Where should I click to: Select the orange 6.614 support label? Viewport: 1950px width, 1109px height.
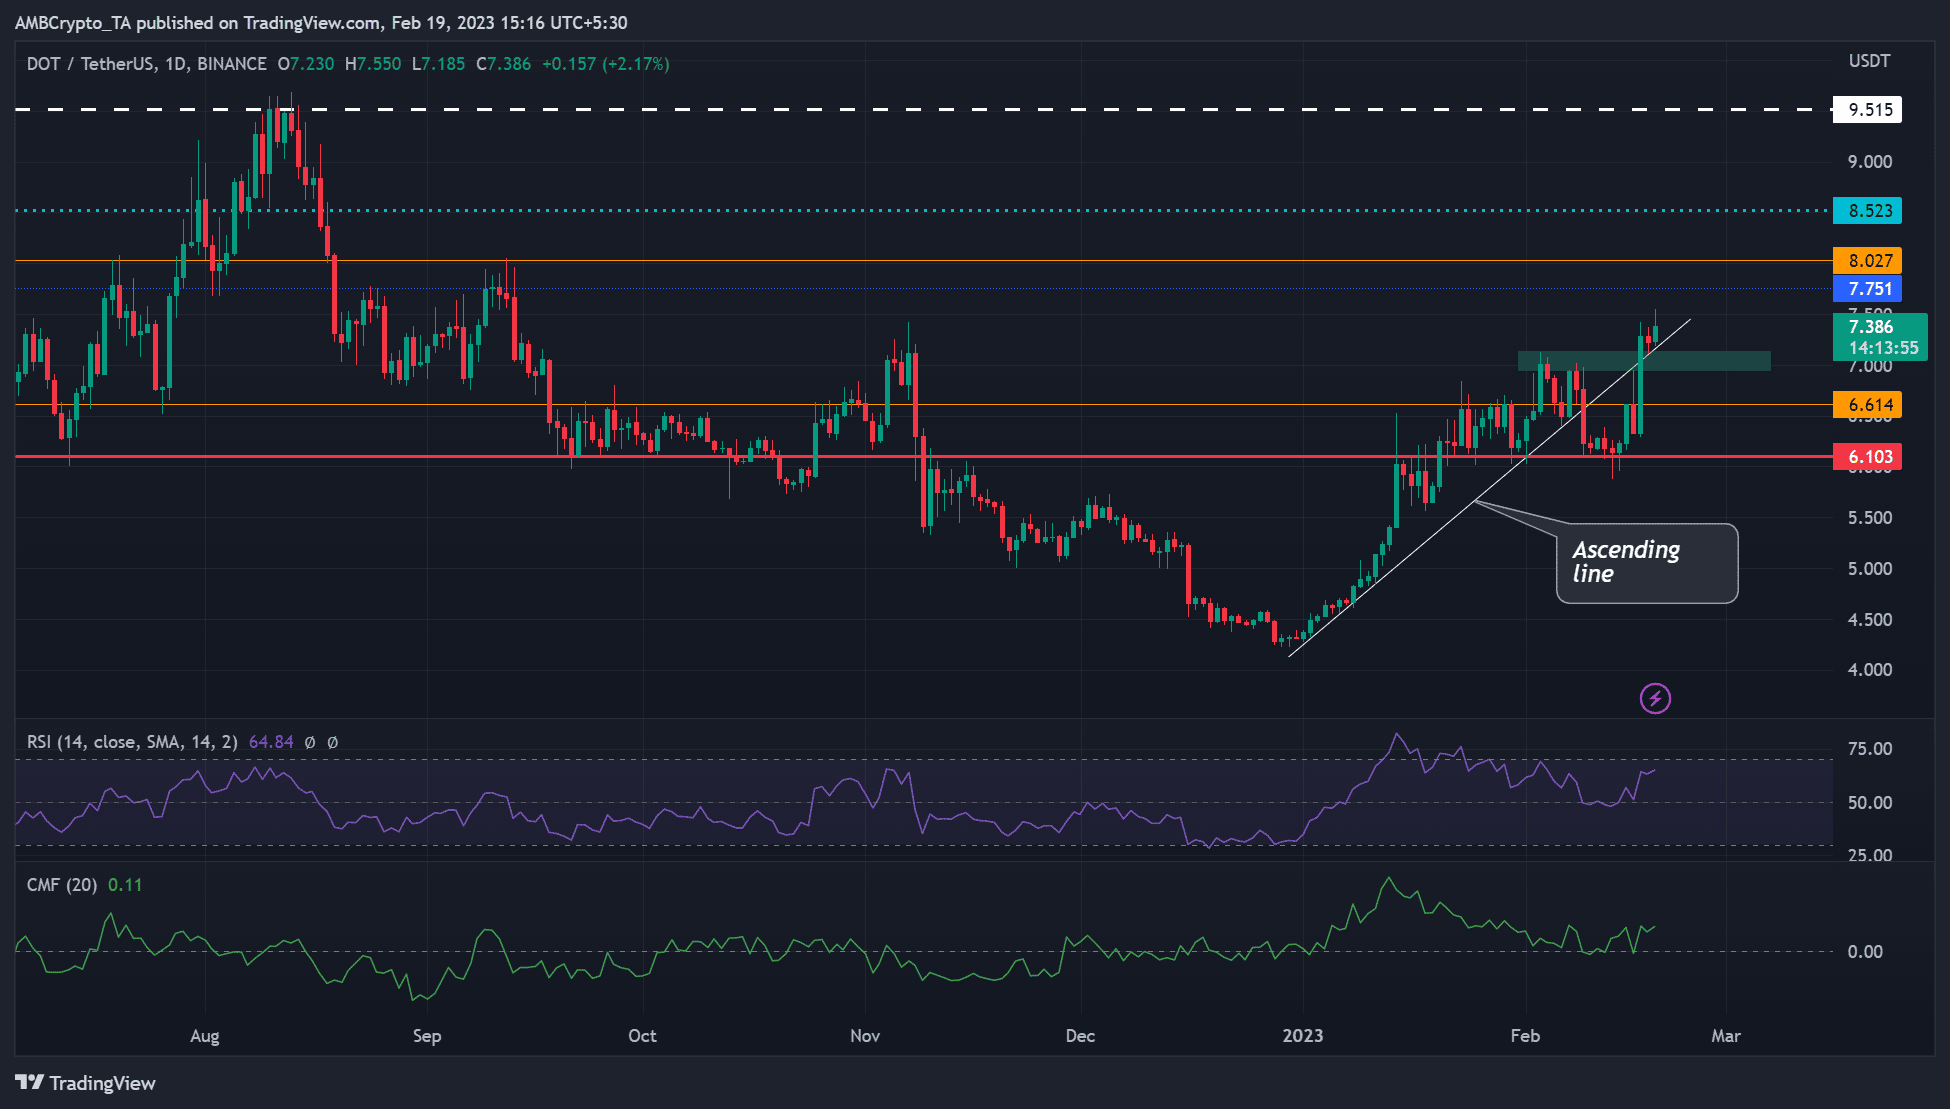pos(1866,406)
